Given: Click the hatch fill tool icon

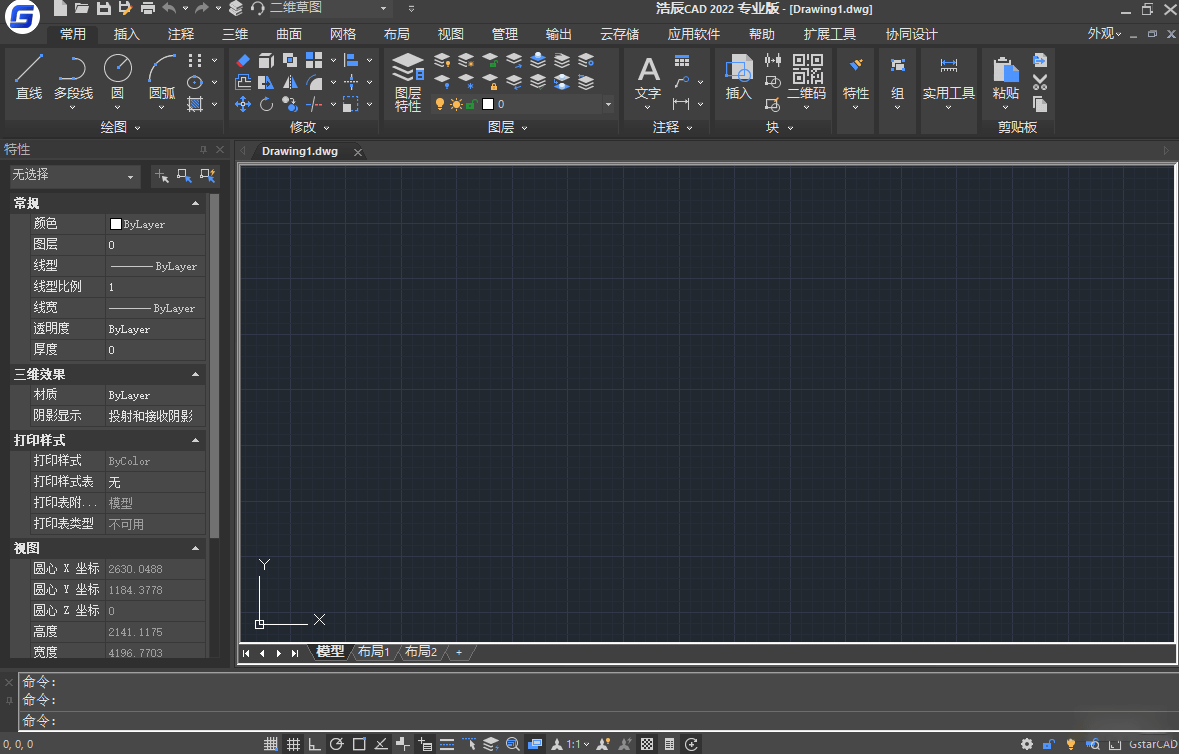Looking at the screenshot, I should click(x=195, y=104).
